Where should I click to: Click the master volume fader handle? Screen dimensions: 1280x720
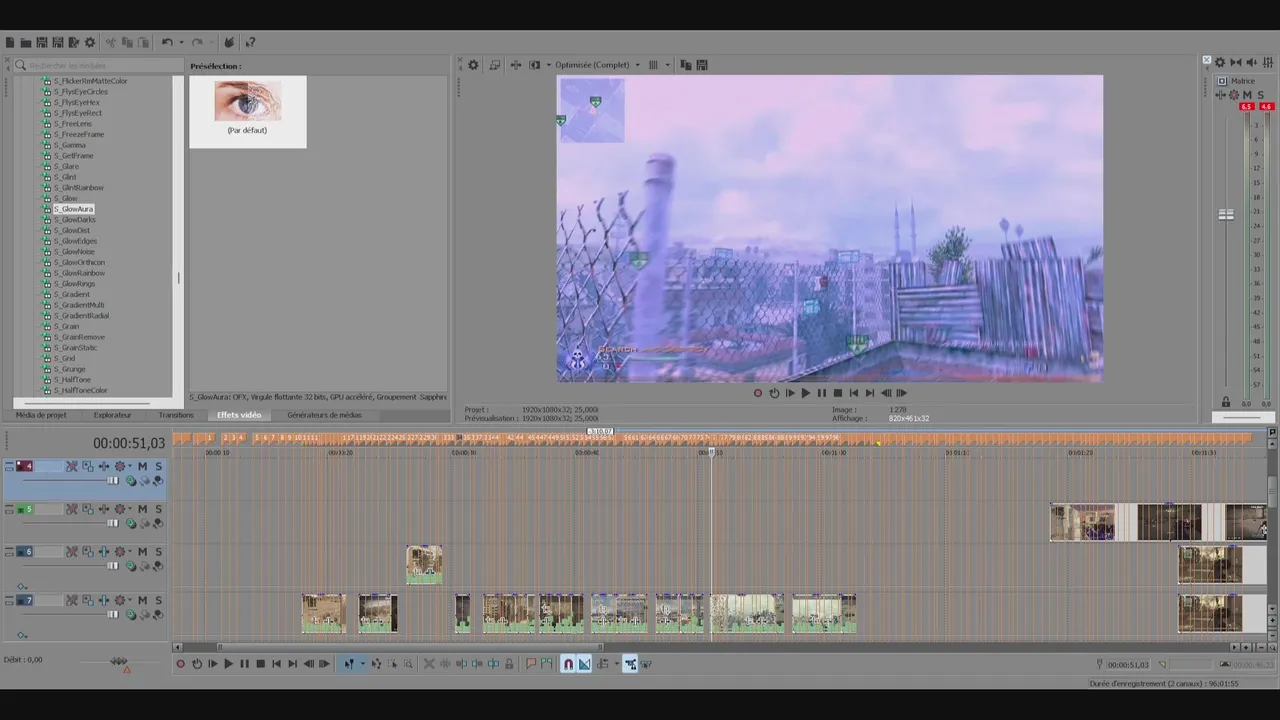click(x=1226, y=215)
